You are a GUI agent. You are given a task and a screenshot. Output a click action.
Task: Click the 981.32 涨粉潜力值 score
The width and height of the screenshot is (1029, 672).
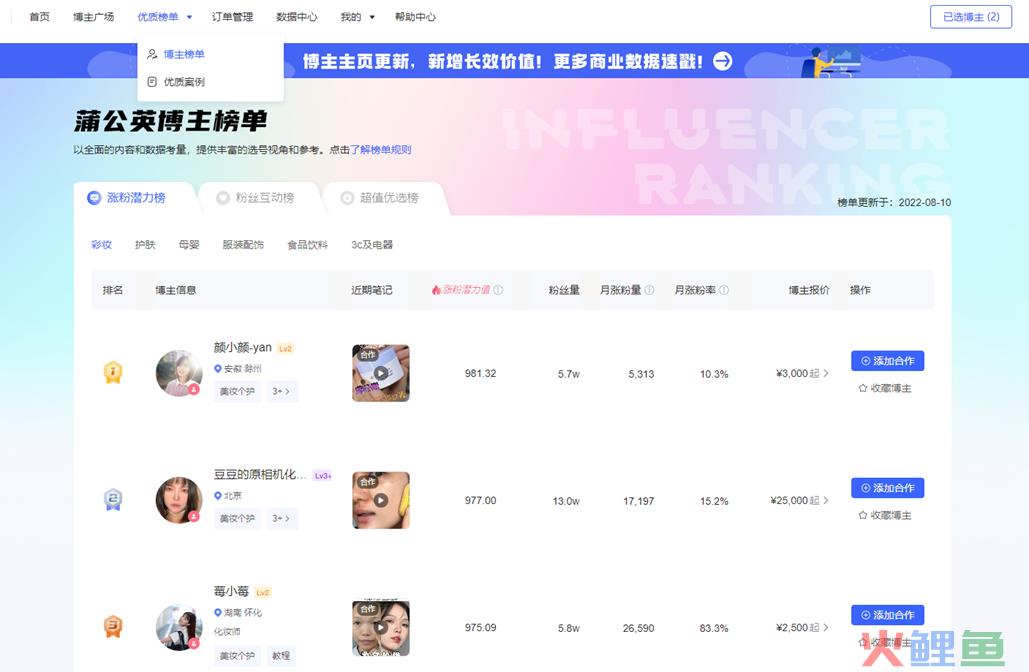(x=480, y=373)
